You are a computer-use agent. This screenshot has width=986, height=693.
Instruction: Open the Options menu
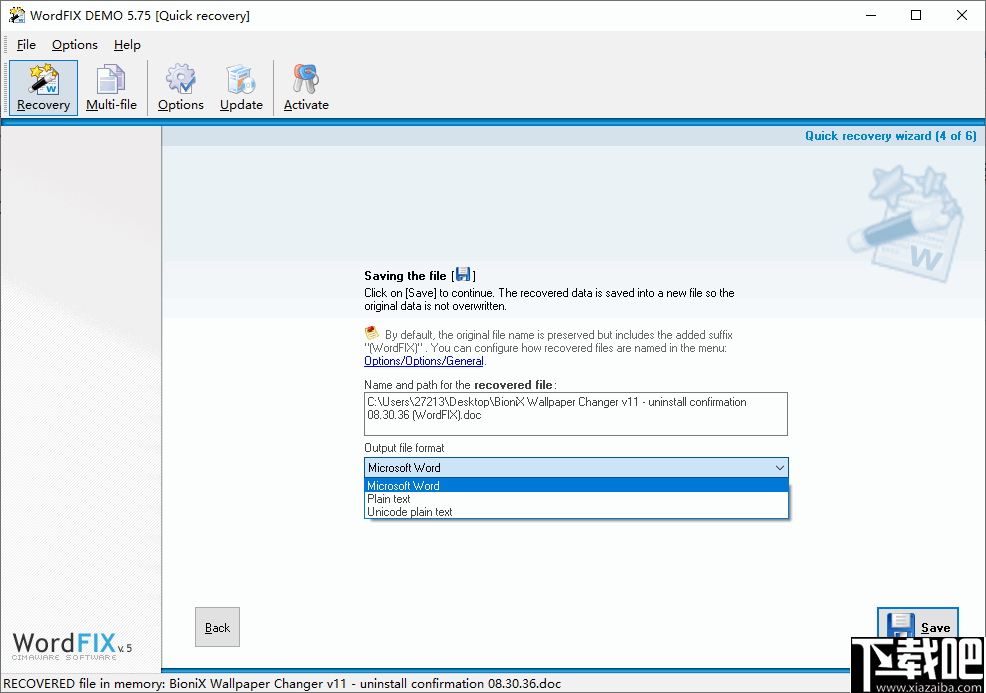click(74, 44)
